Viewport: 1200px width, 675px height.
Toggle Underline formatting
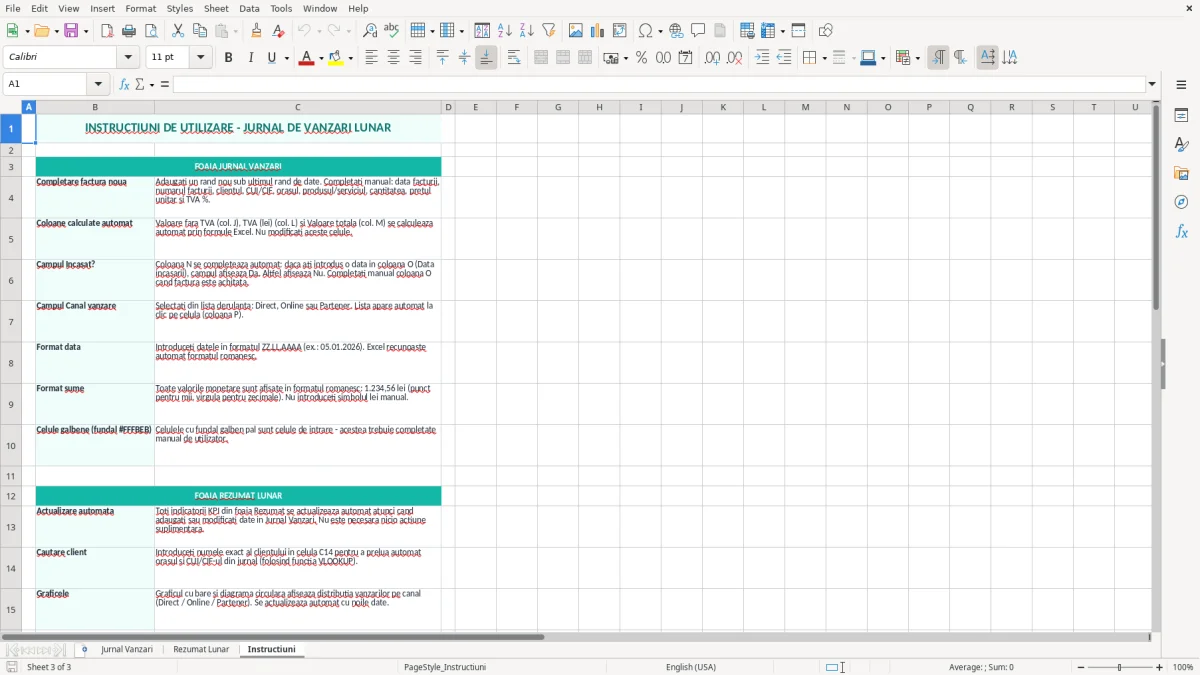[x=271, y=58]
